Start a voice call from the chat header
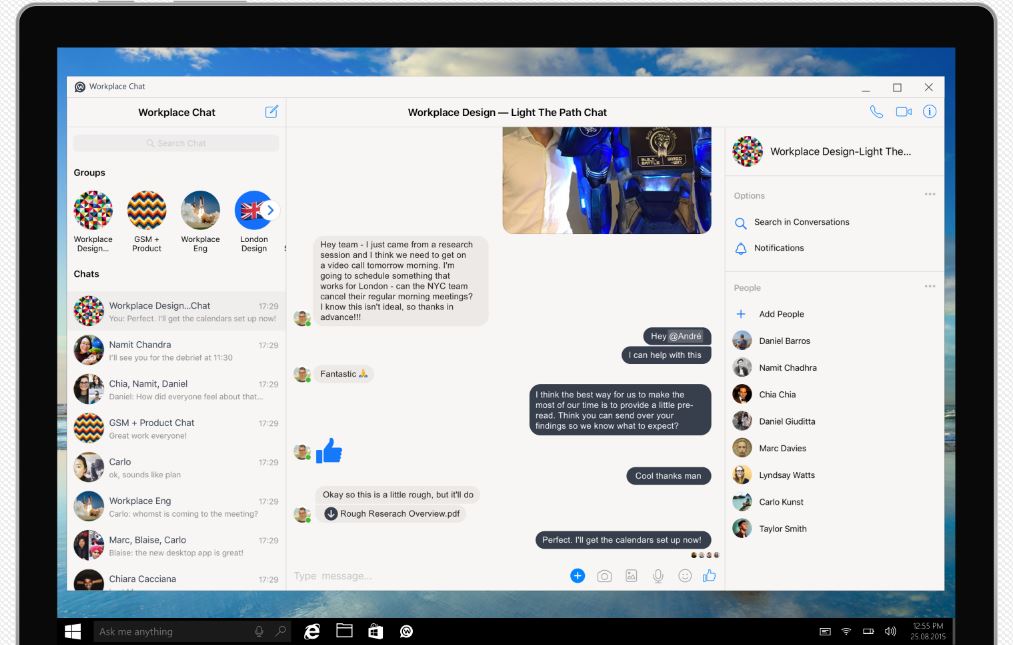Image resolution: width=1013 pixels, height=645 pixels. point(877,111)
